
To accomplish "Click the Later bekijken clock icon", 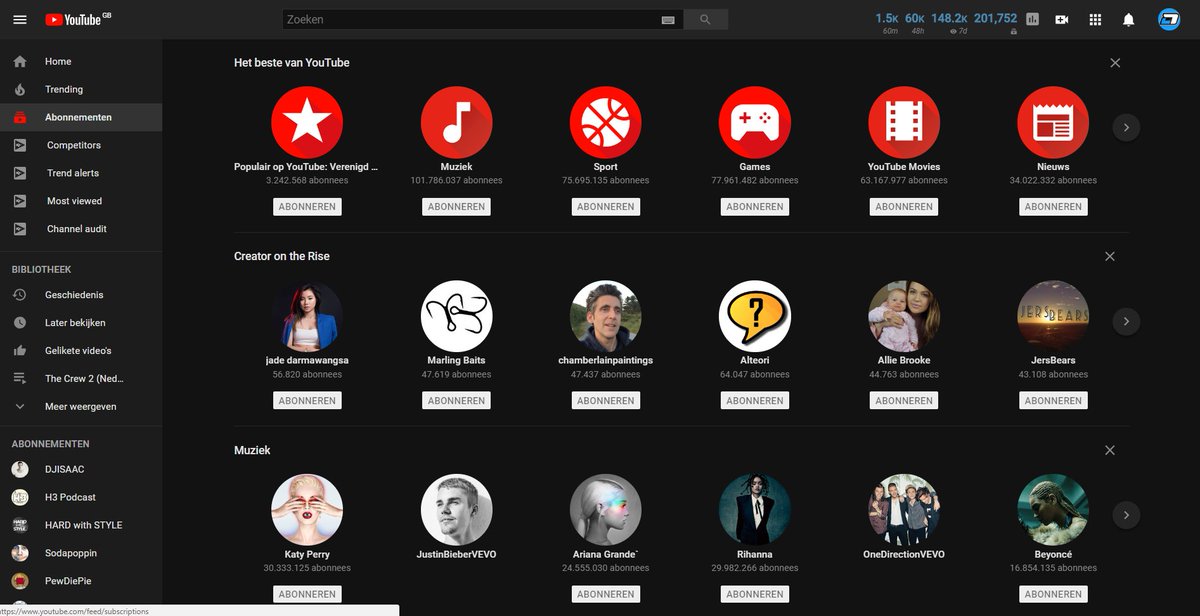I will [20, 323].
